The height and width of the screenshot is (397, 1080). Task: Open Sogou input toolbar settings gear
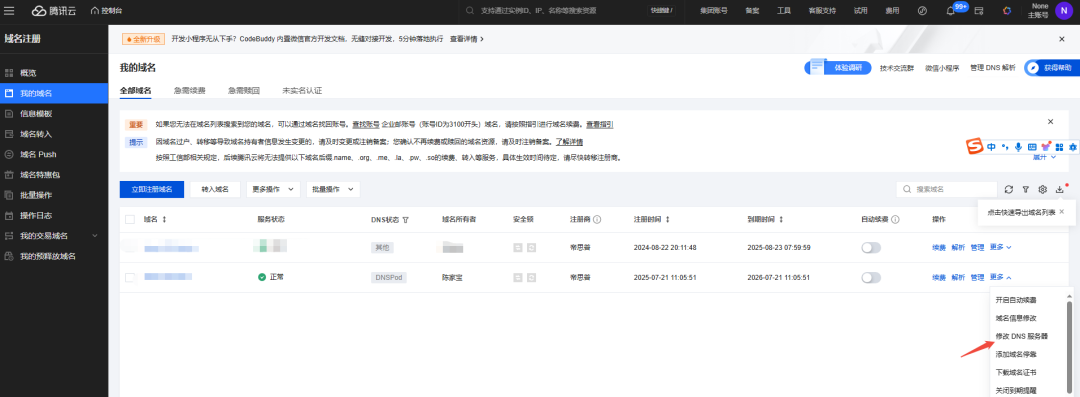pos(1072,147)
